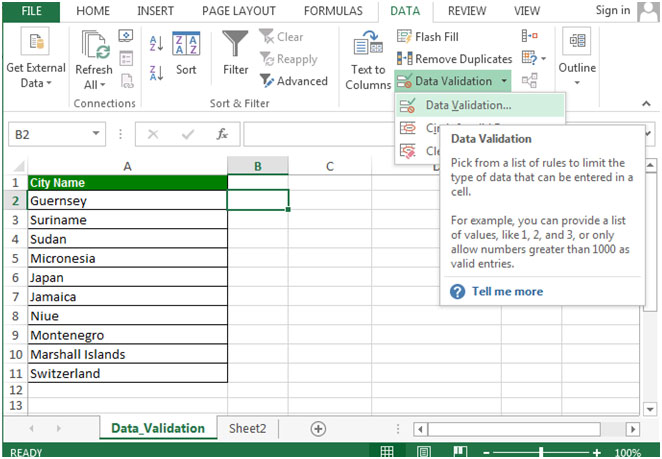Open the FILE tab
This screenshot has height=459, width=662.
point(31,11)
